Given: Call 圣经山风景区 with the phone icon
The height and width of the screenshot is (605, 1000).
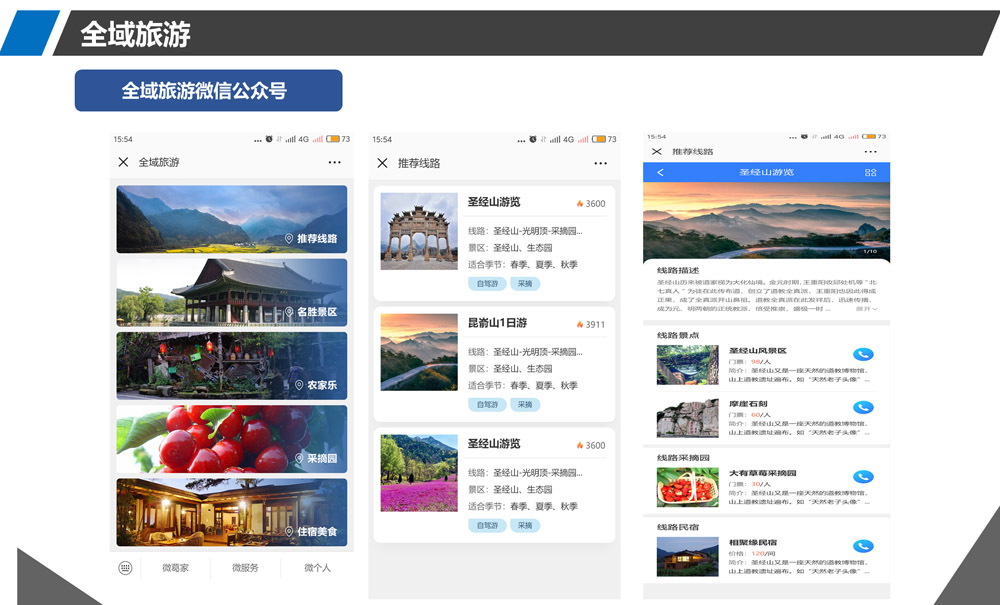Looking at the screenshot, I should 863,354.
